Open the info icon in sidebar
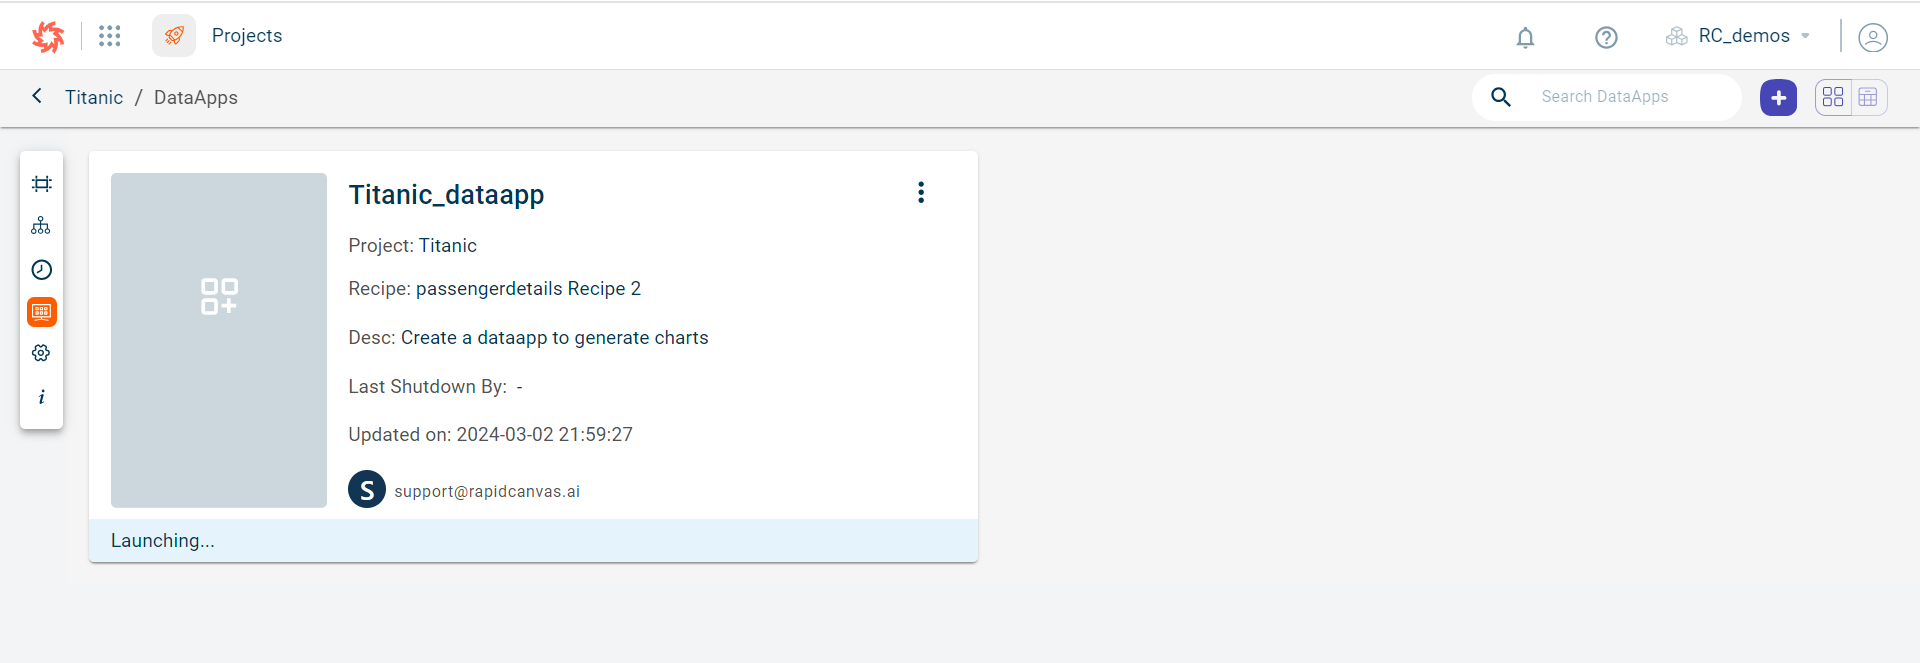The width and height of the screenshot is (1920, 663). [41, 397]
